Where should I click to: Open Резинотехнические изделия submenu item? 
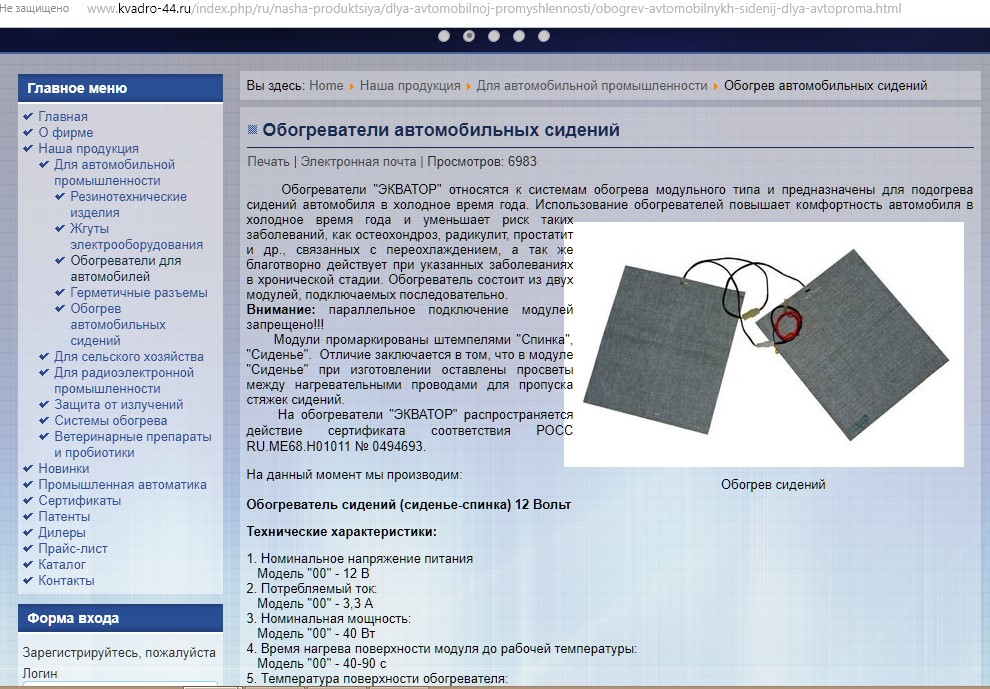128,205
